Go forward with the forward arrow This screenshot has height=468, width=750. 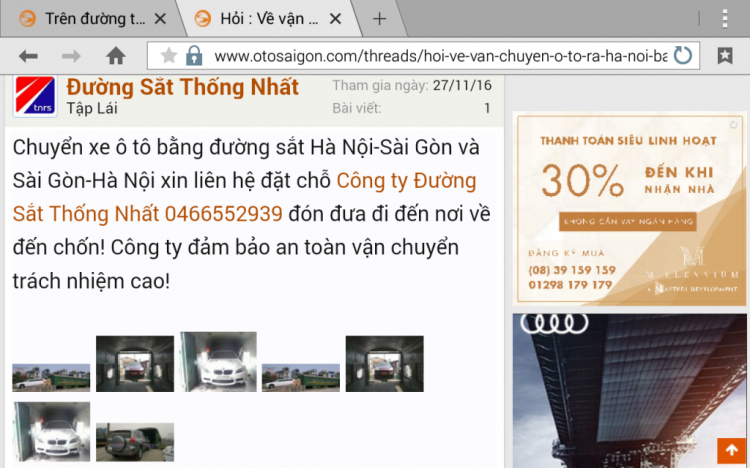(x=71, y=56)
